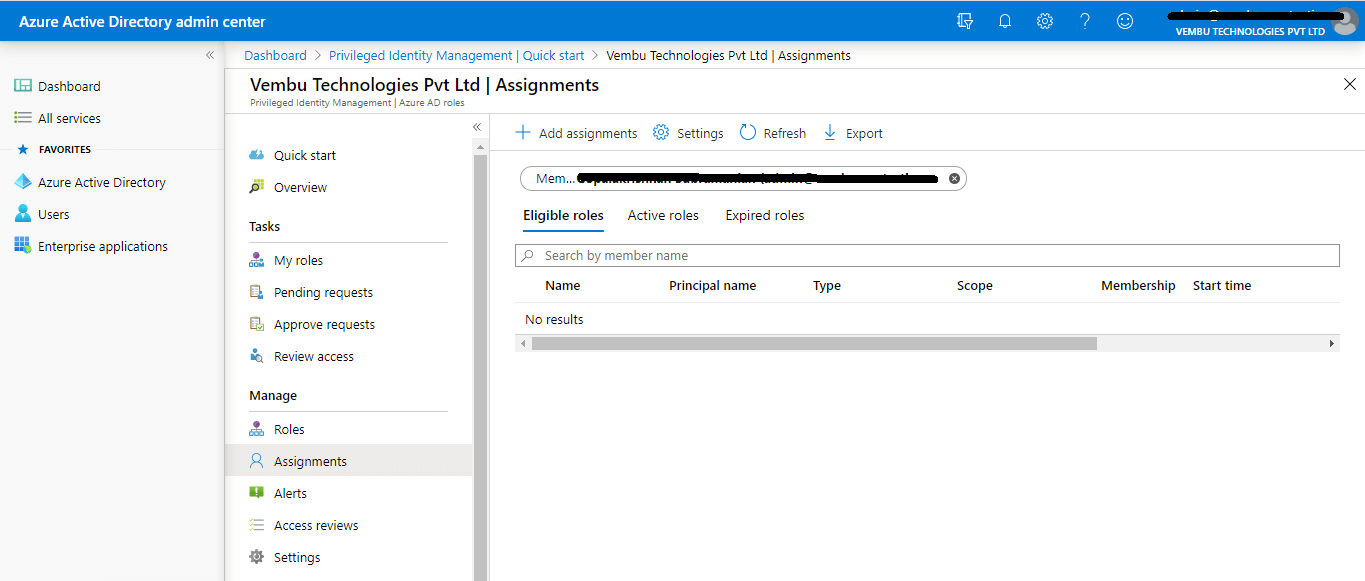Screen dimensions: 1365x581
Task: Go to Privileged Identity Management breadcrumb
Action: [x=457, y=56]
